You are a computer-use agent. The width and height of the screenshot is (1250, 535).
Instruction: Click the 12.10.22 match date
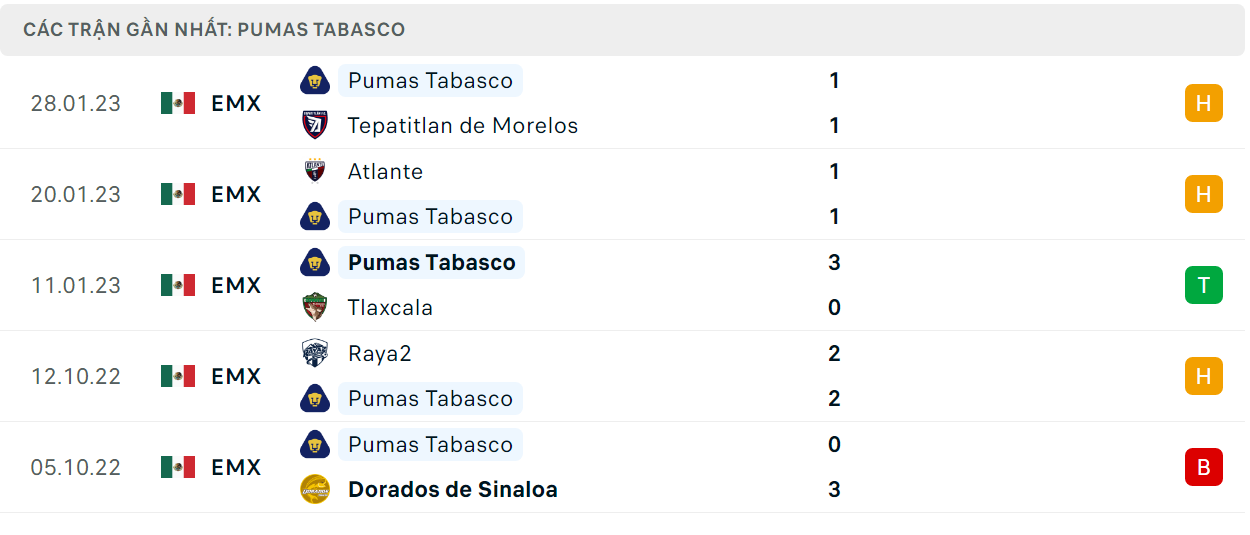tap(76, 376)
